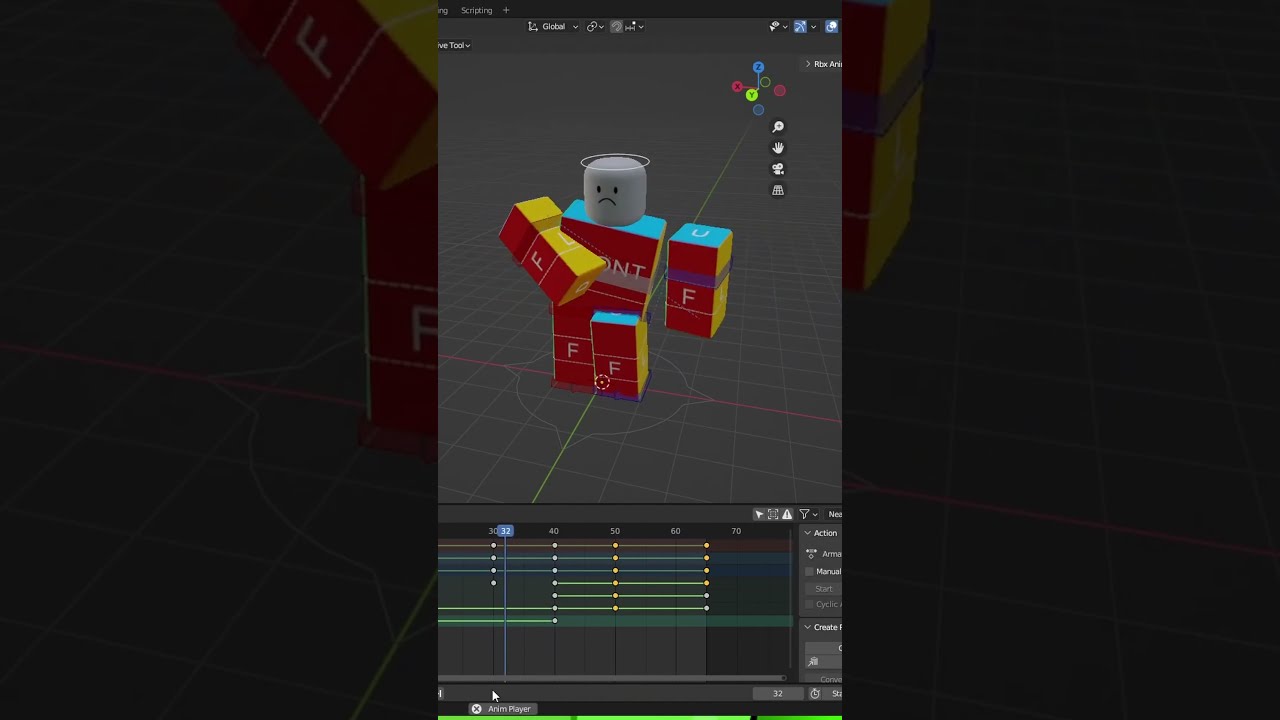Screen dimensions: 1280x720
Task: Select bottom-row keyframe at frame 40
Action: 555,621
